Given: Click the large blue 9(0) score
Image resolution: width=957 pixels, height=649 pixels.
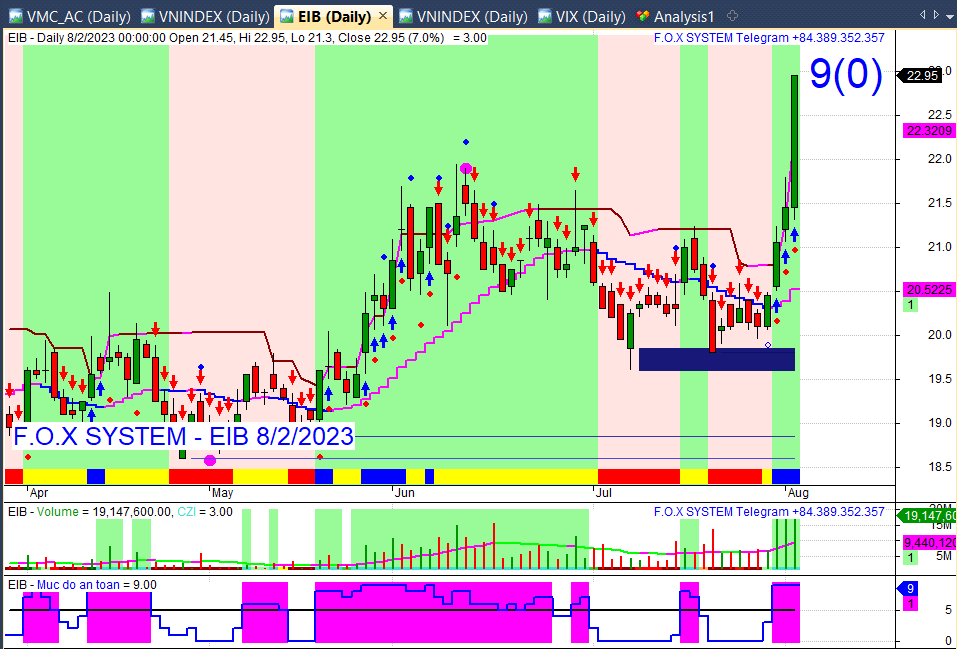Looking at the screenshot, I should (846, 76).
